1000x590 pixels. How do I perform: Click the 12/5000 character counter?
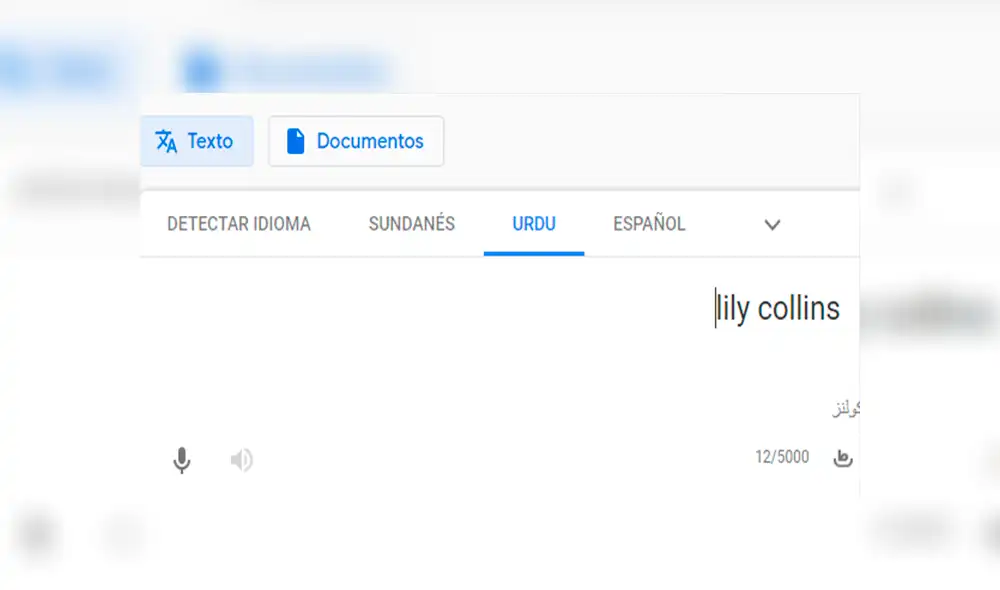tap(783, 457)
